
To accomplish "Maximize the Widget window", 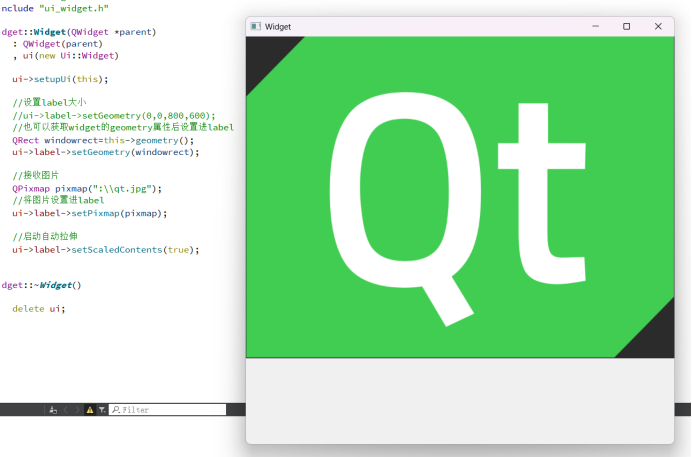I will pyautogui.click(x=626, y=26).
